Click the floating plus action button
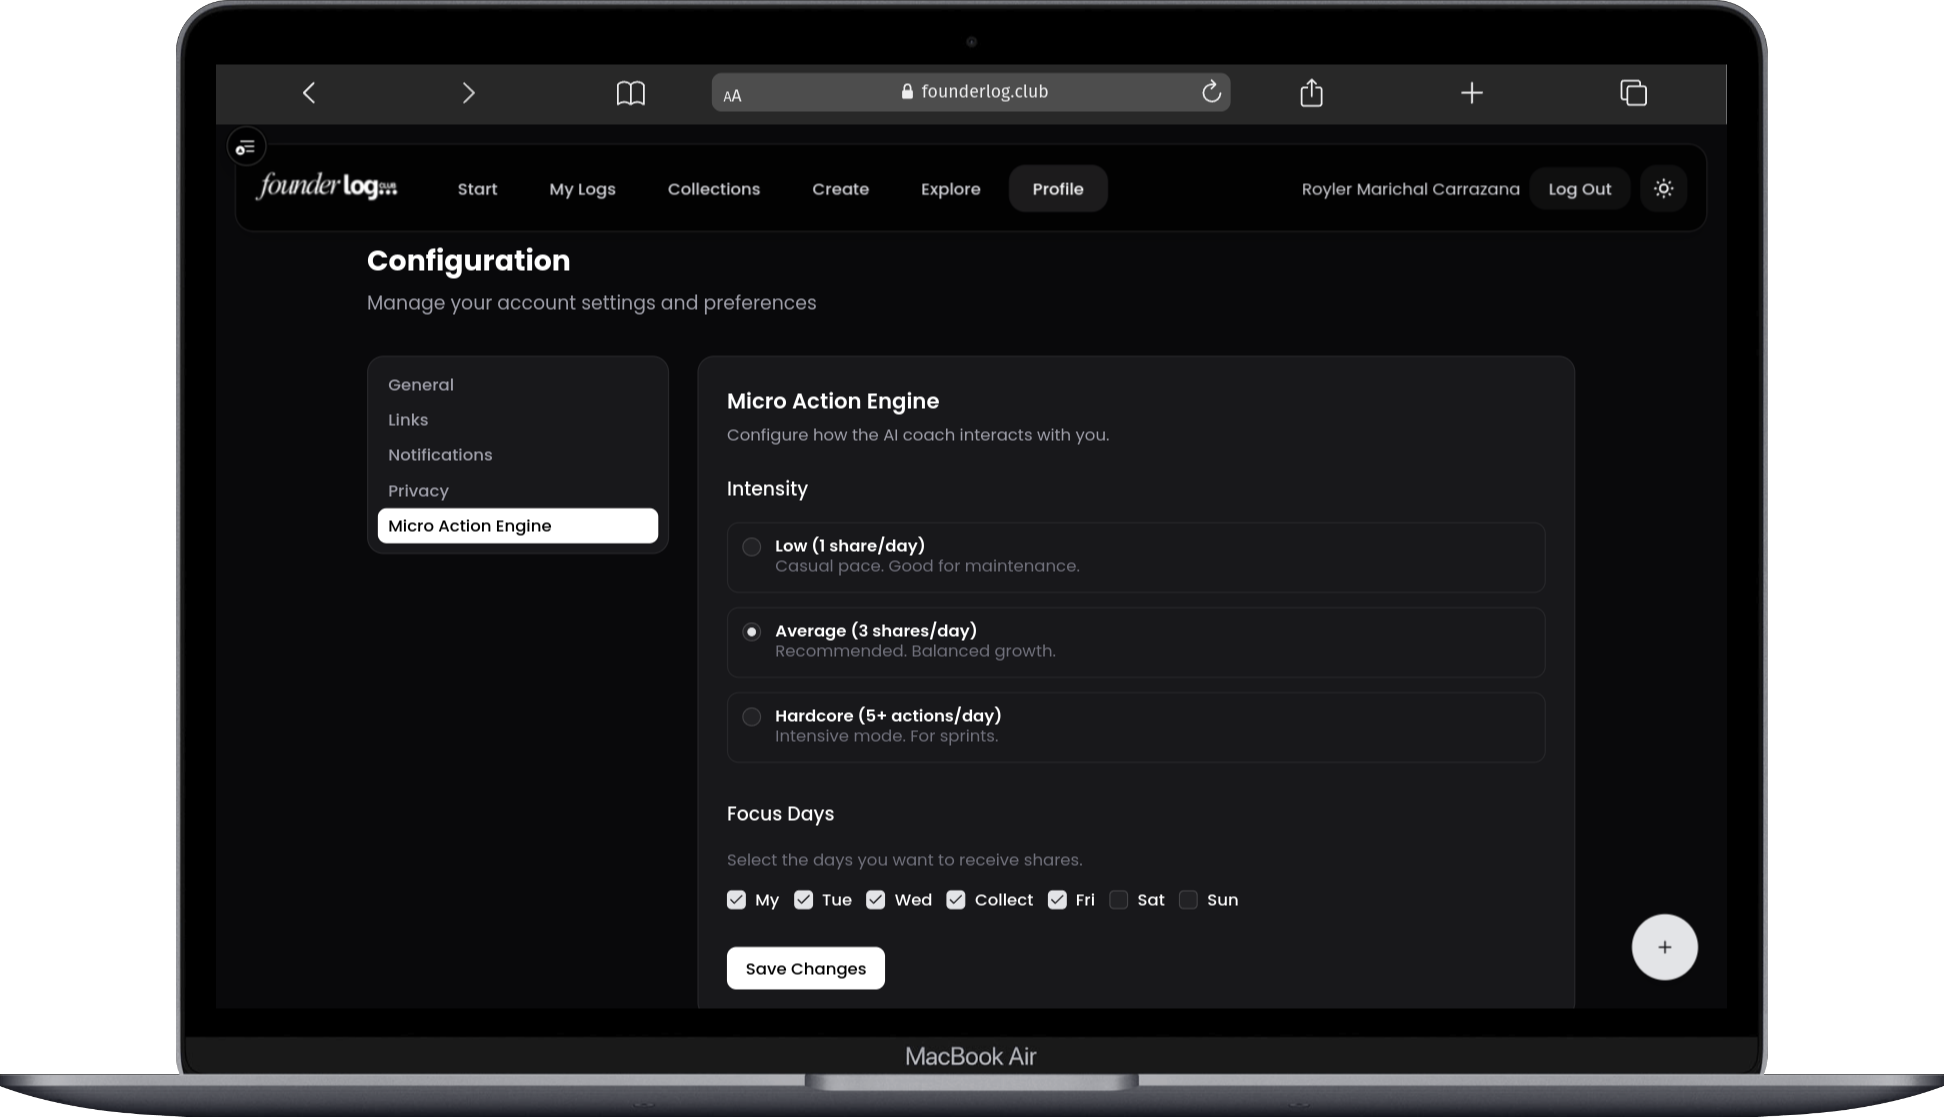This screenshot has width=1944, height=1117. (x=1664, y=946)
